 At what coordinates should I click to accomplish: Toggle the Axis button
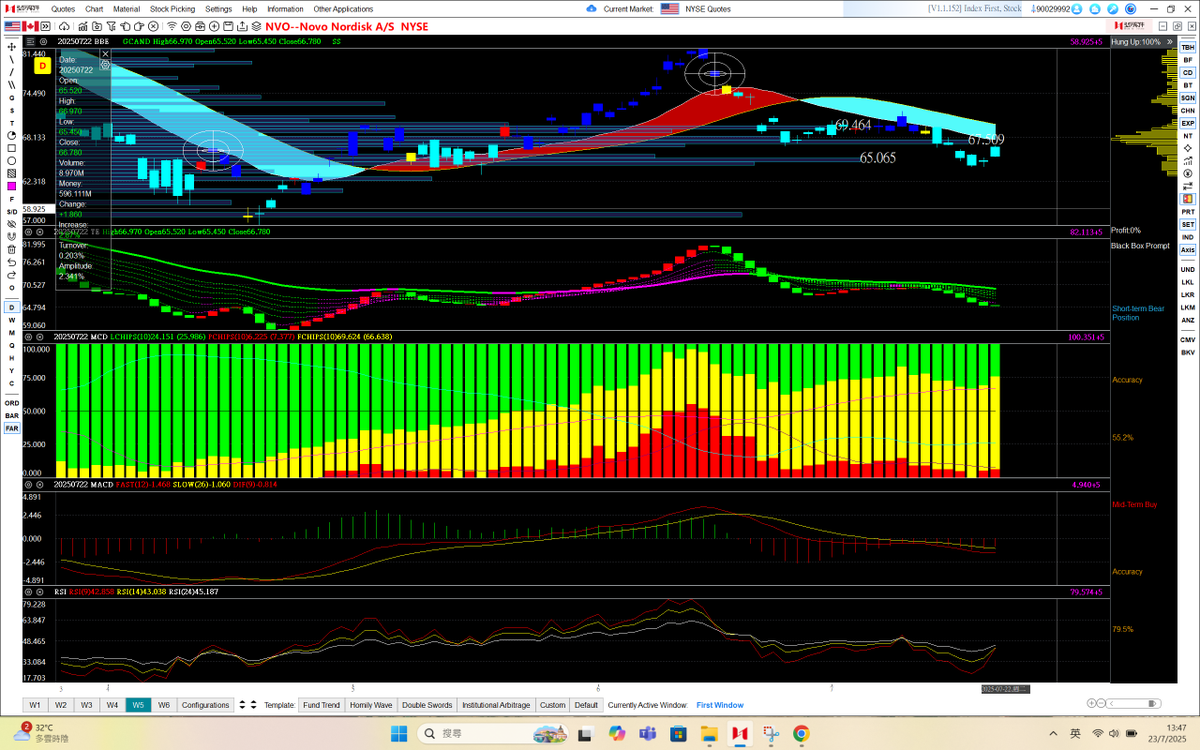tap(1187, 250)
